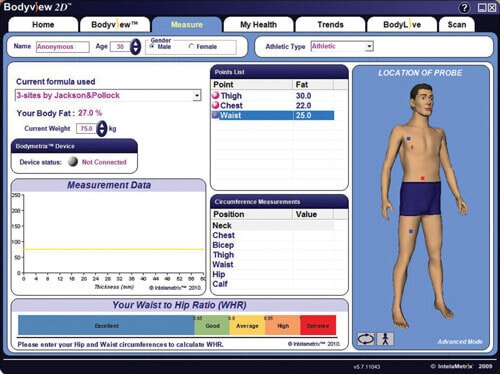Image resolution: width=500 pixels, height=374 pixels.
Task: Click the Excellent segment of WHR bar
Action: tap(106, 325)
